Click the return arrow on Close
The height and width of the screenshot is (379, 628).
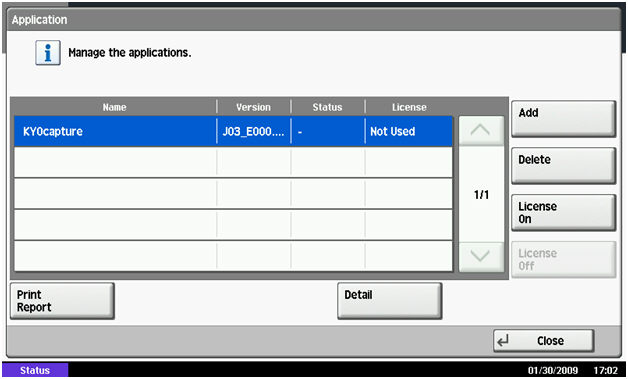pyautogui.click(x=503, y=341)
